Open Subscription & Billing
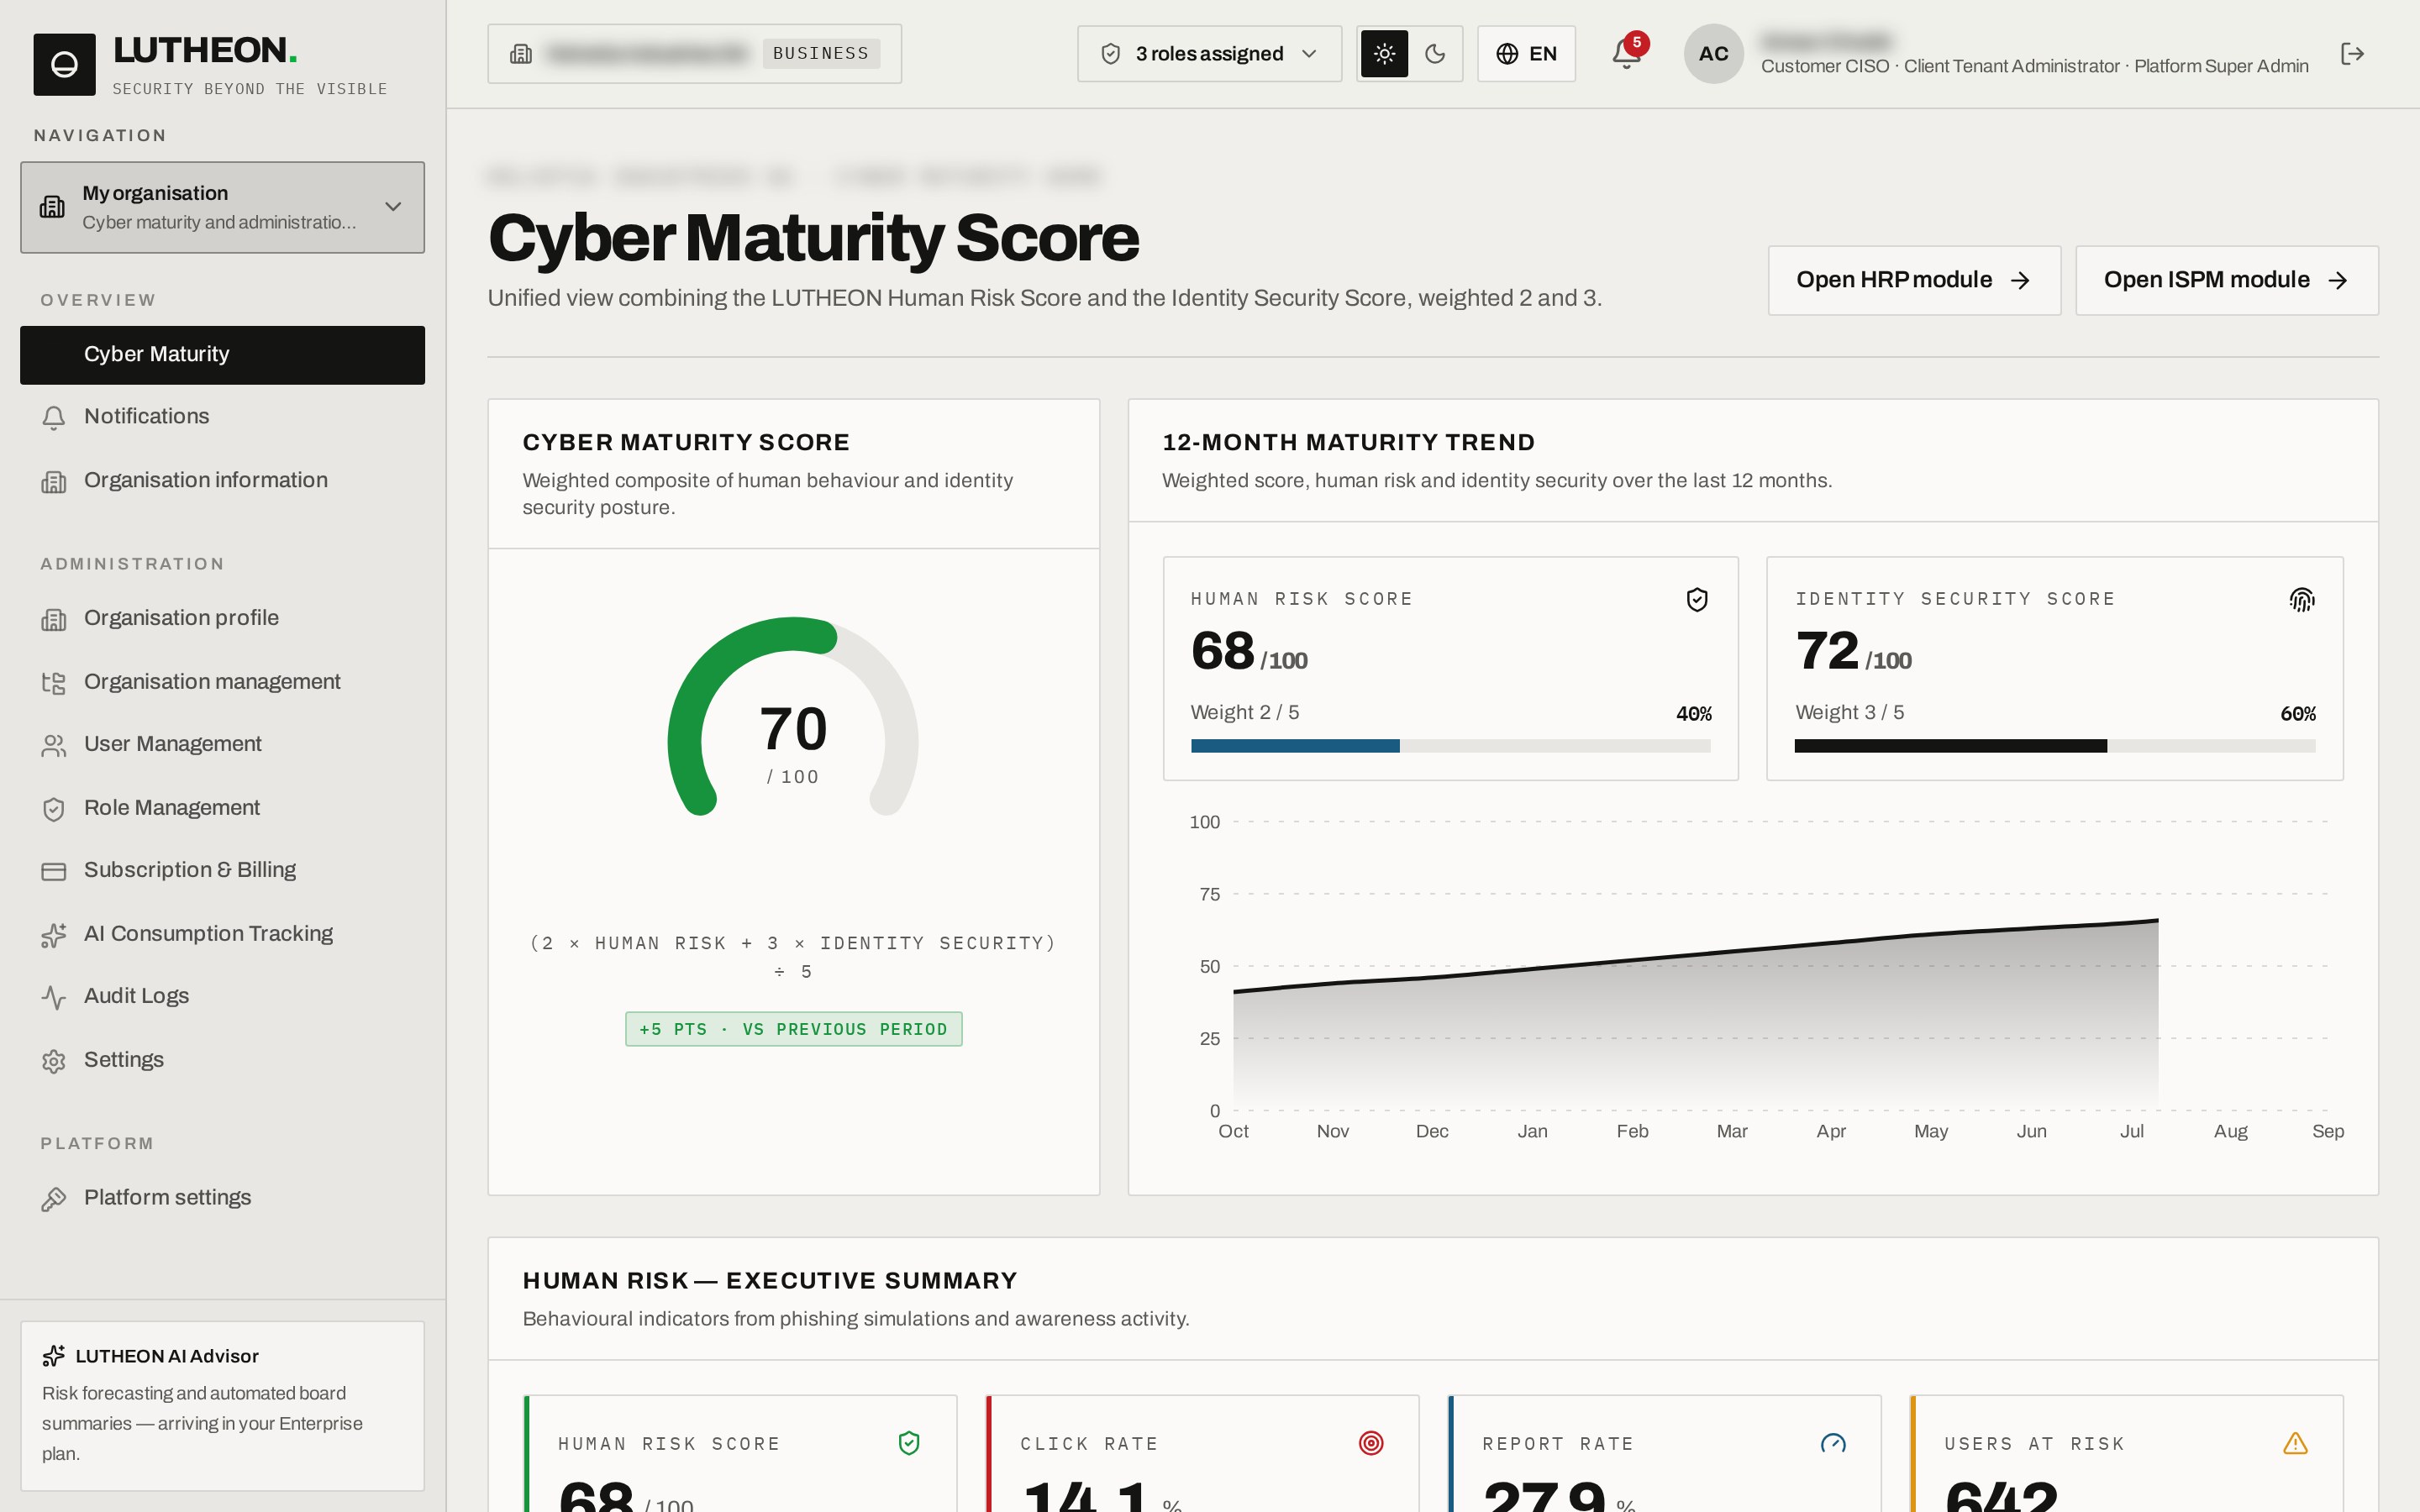This screenshot has width=2420, height=1512. pyautogui.click(x=222, y=871)
